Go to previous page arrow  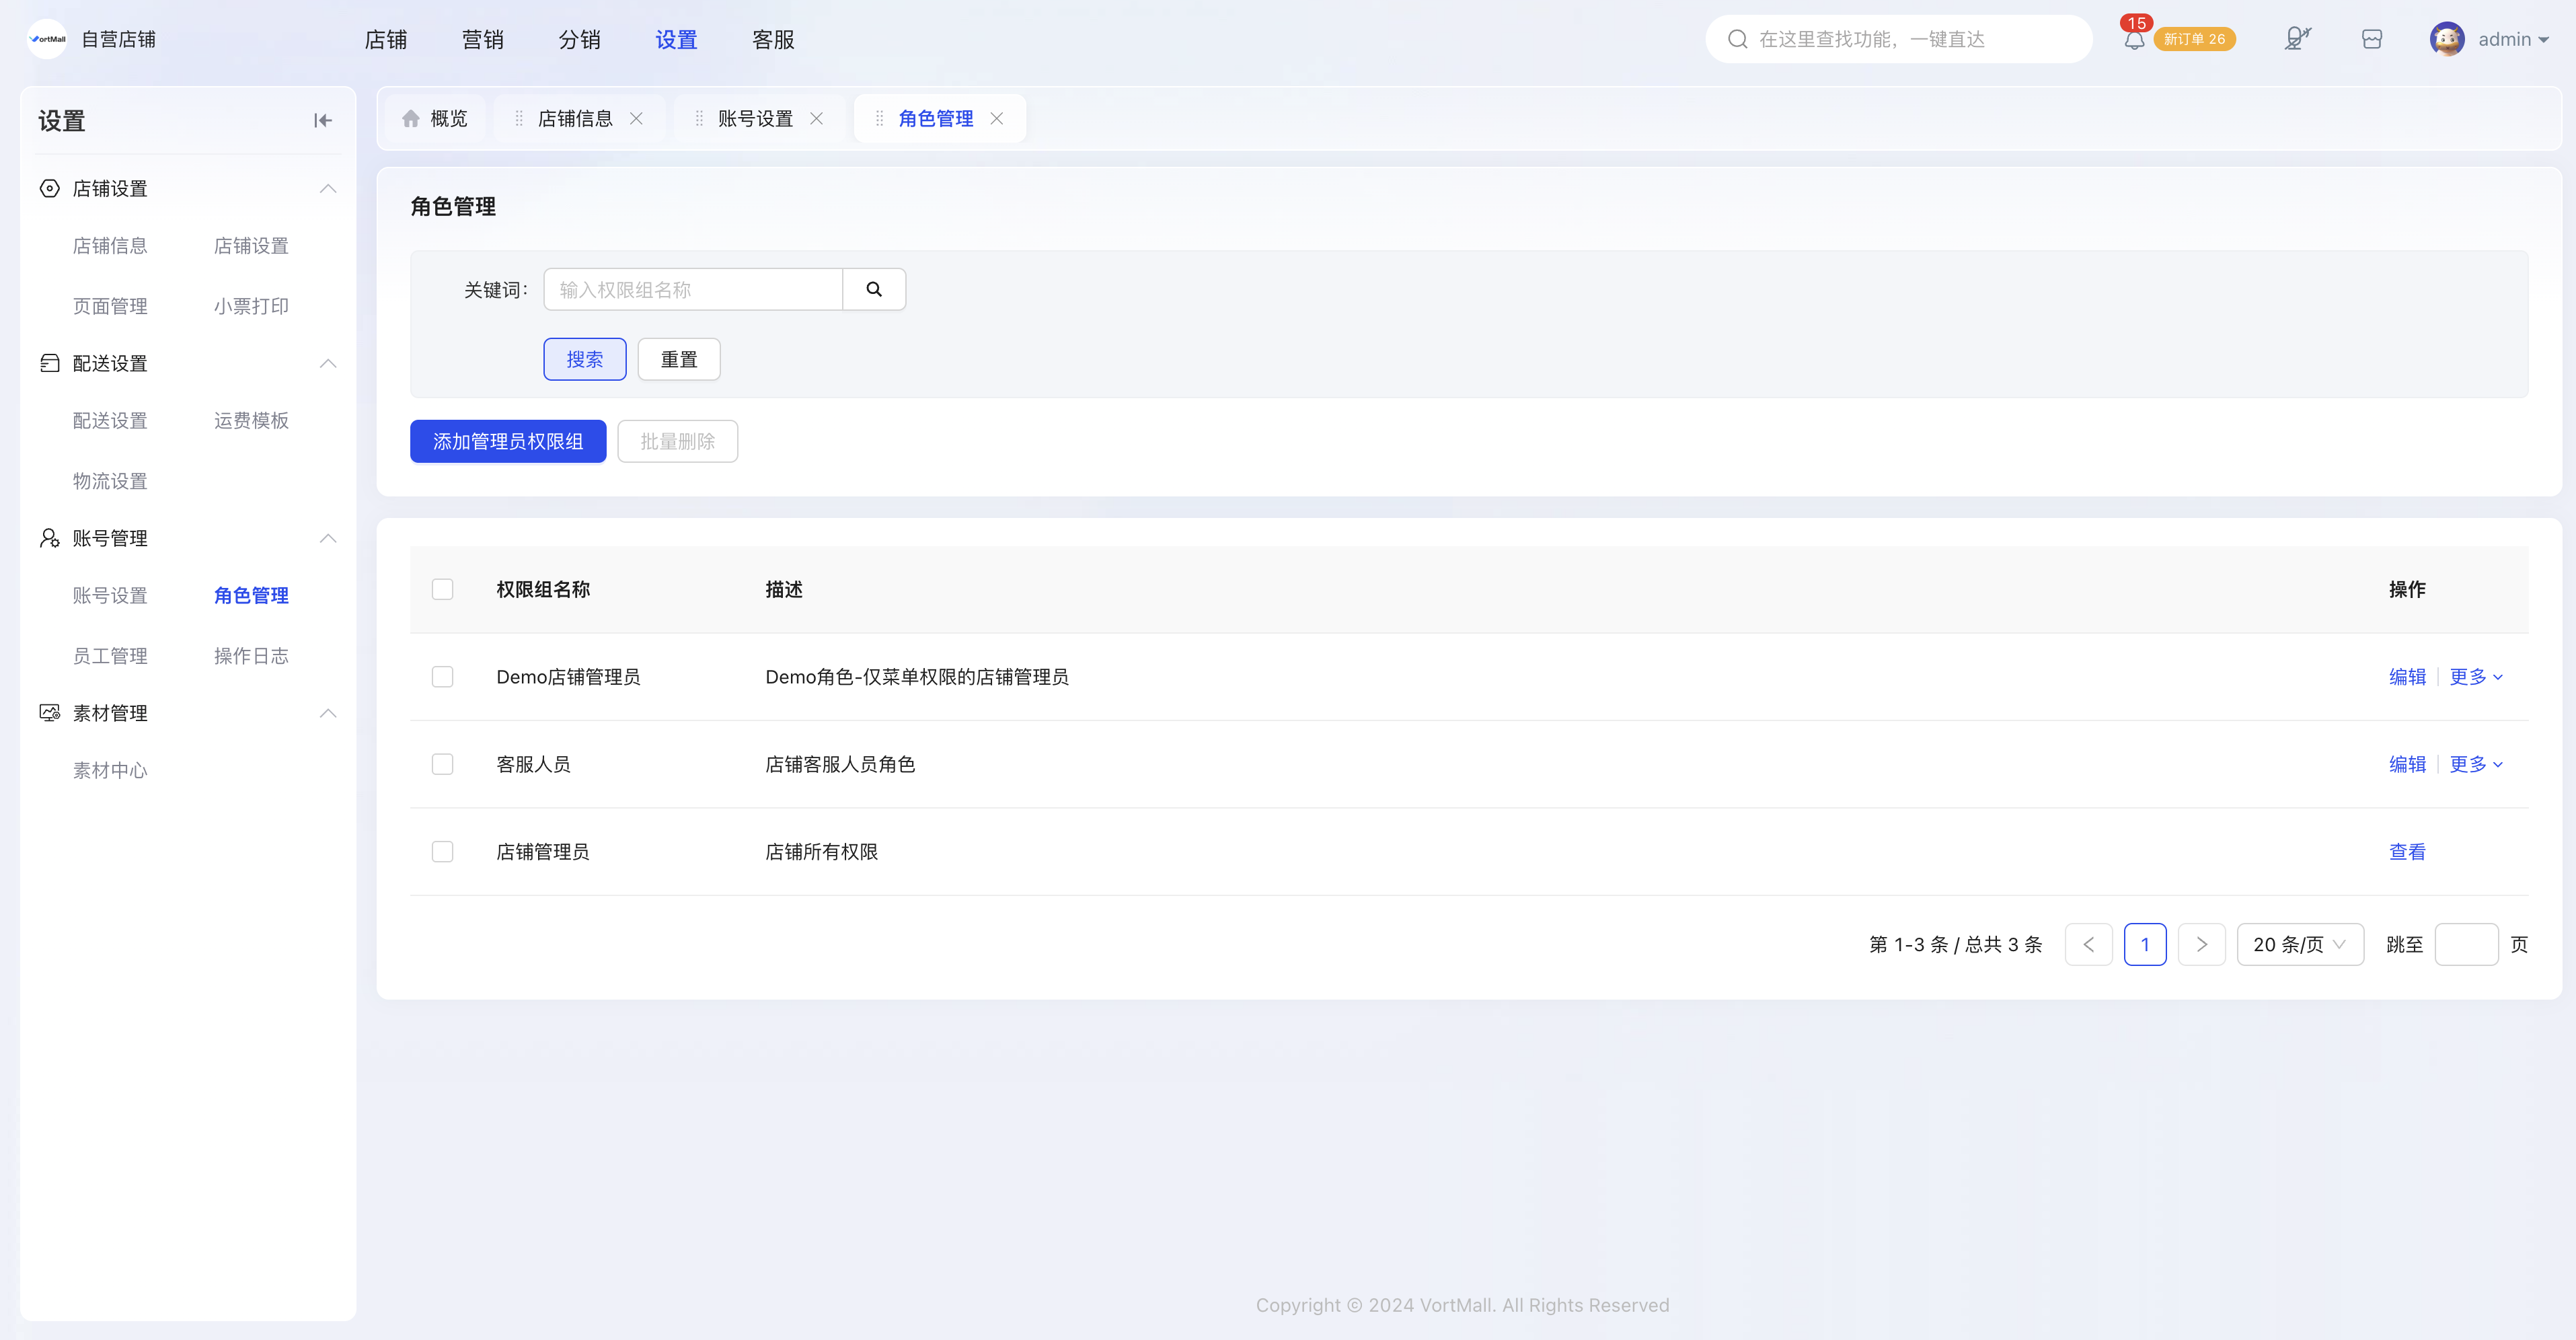click(x=2088, y=944)
